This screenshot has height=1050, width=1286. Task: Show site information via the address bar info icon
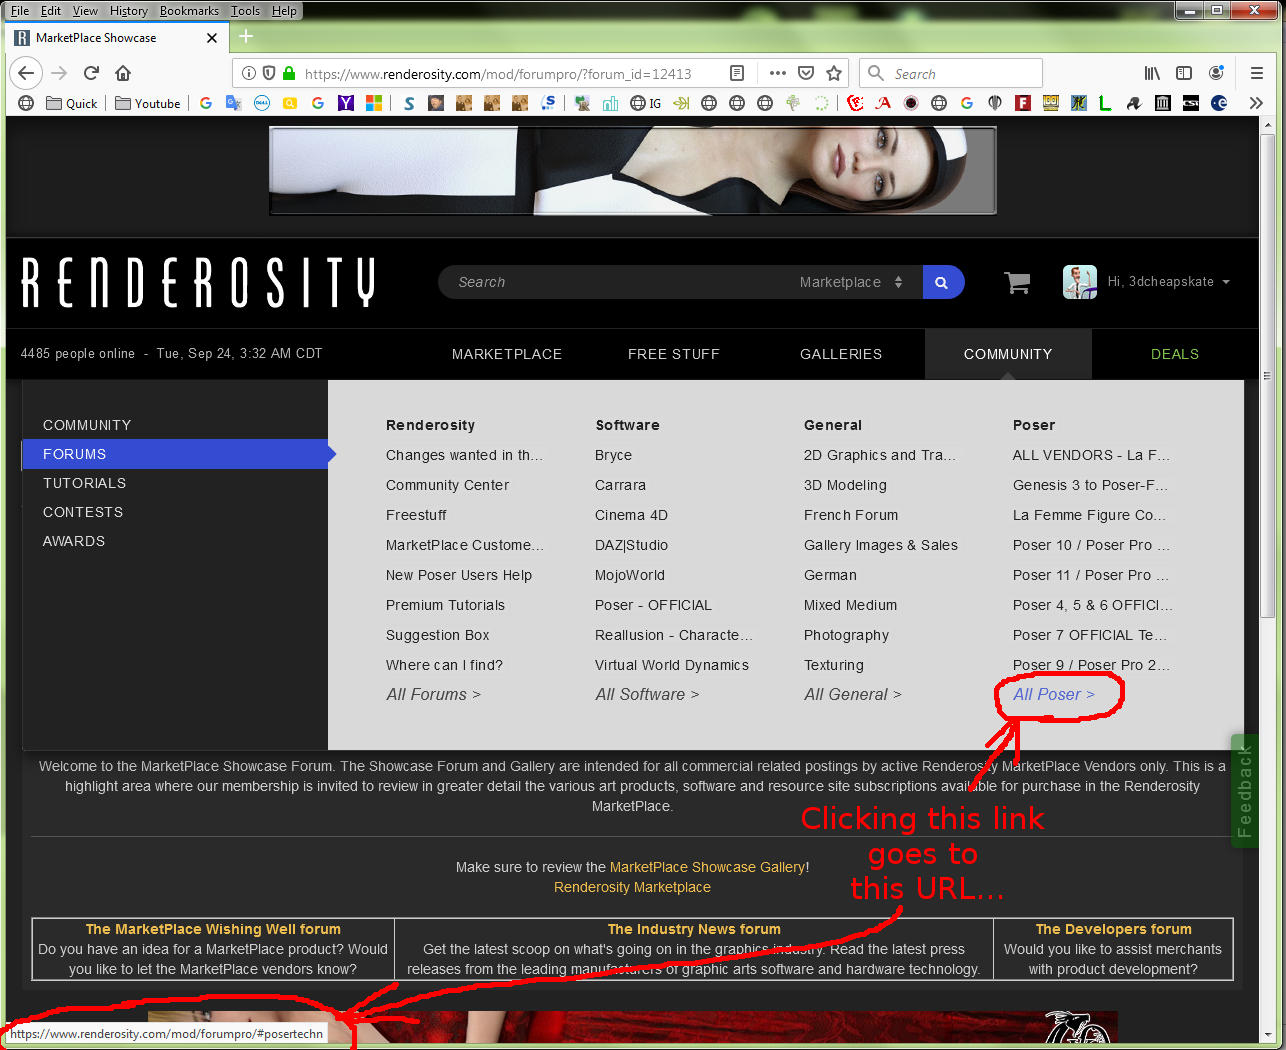(x=249, y=73)
